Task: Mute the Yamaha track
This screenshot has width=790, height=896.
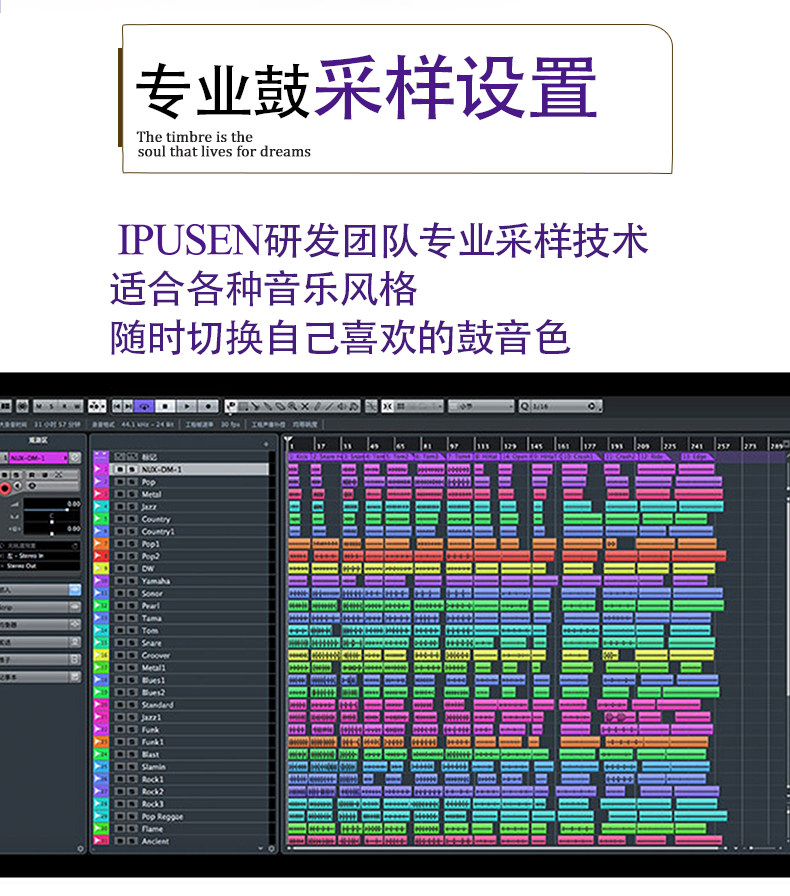Action: click(120, 581)
